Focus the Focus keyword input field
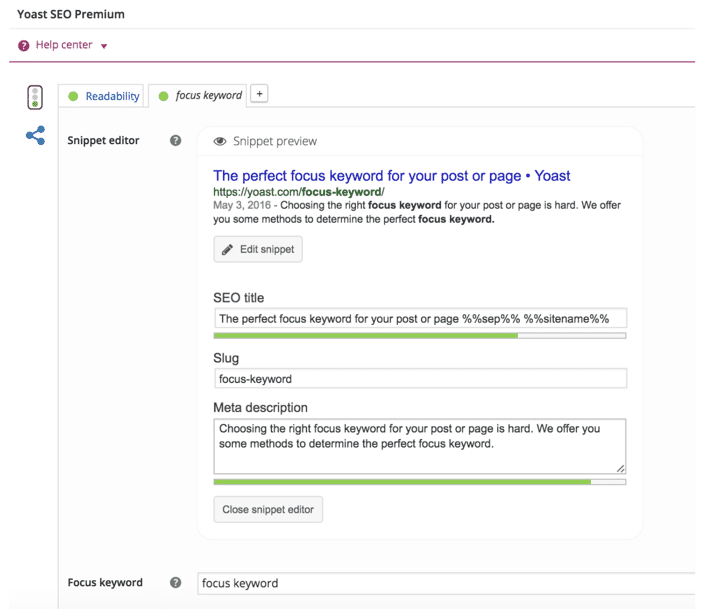 tap(446, 583)
